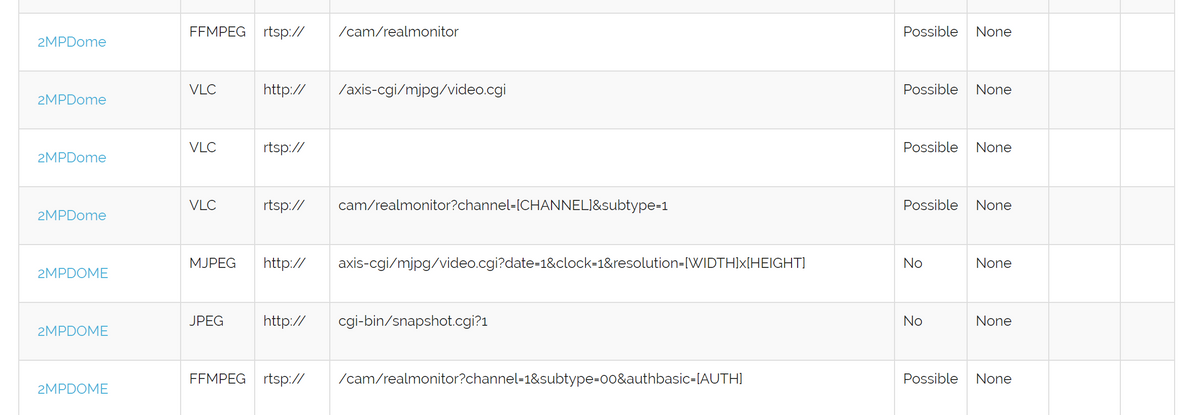
Task: Open 2MPDOME link for authbasic=[AUTH] FFMPEG row
Action: 72,389
